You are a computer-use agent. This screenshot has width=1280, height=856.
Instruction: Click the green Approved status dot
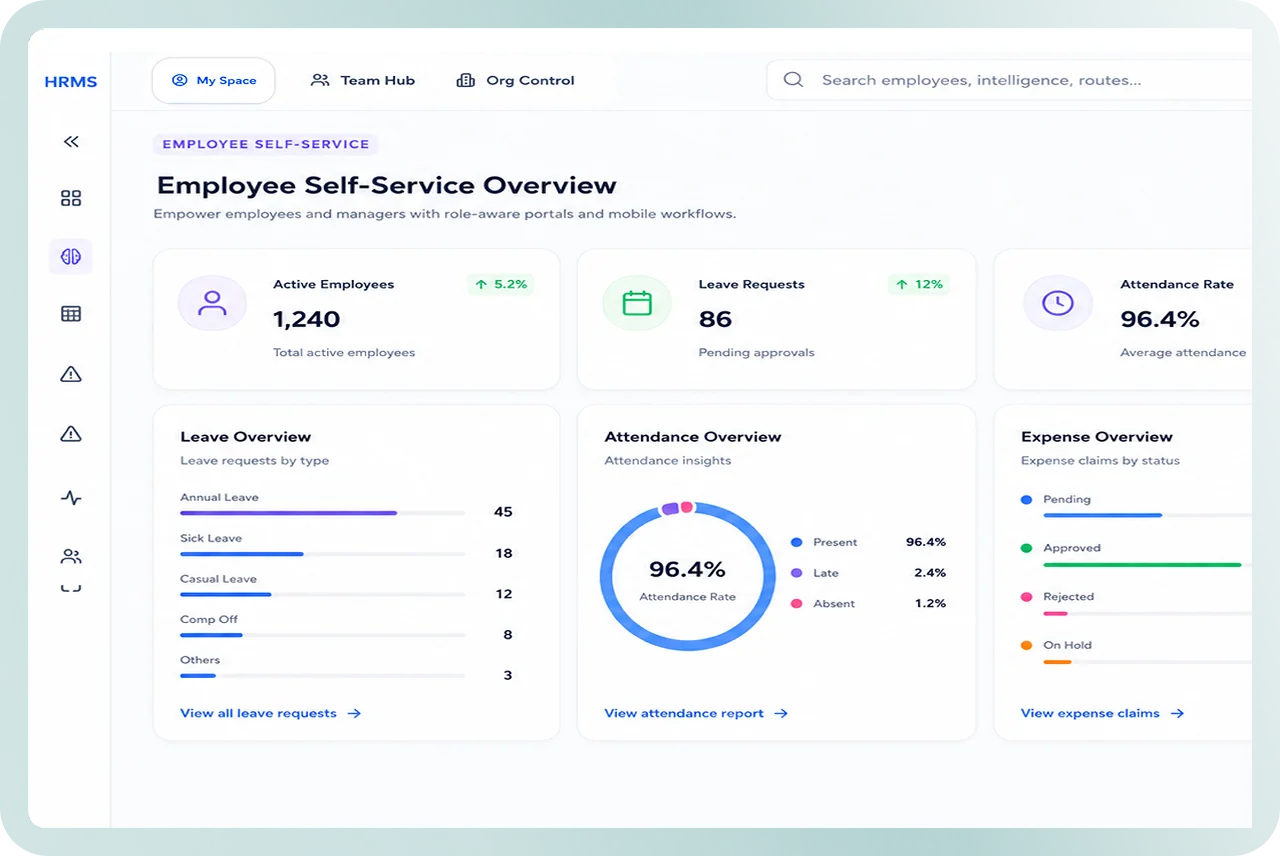[x=1026, y=548]
